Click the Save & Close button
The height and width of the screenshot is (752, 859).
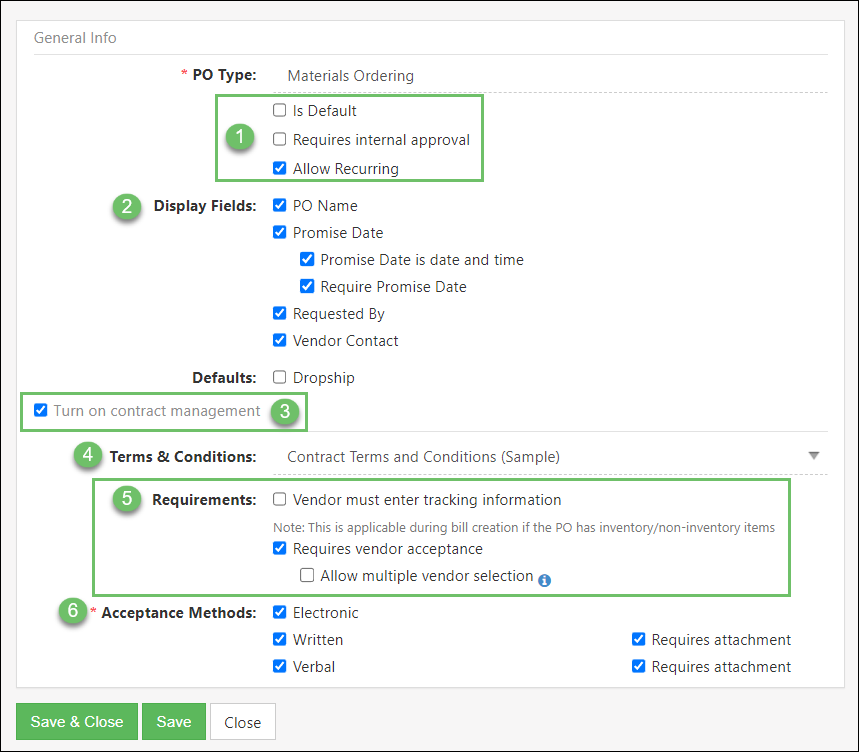coord(76,721)
